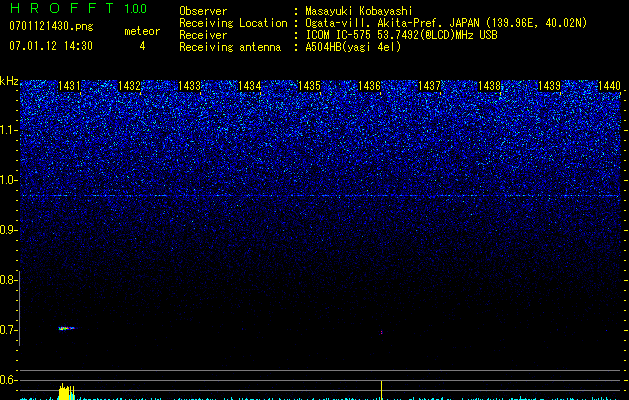
Task: Click the 1439 time marker
Action: tap(549, 86)
